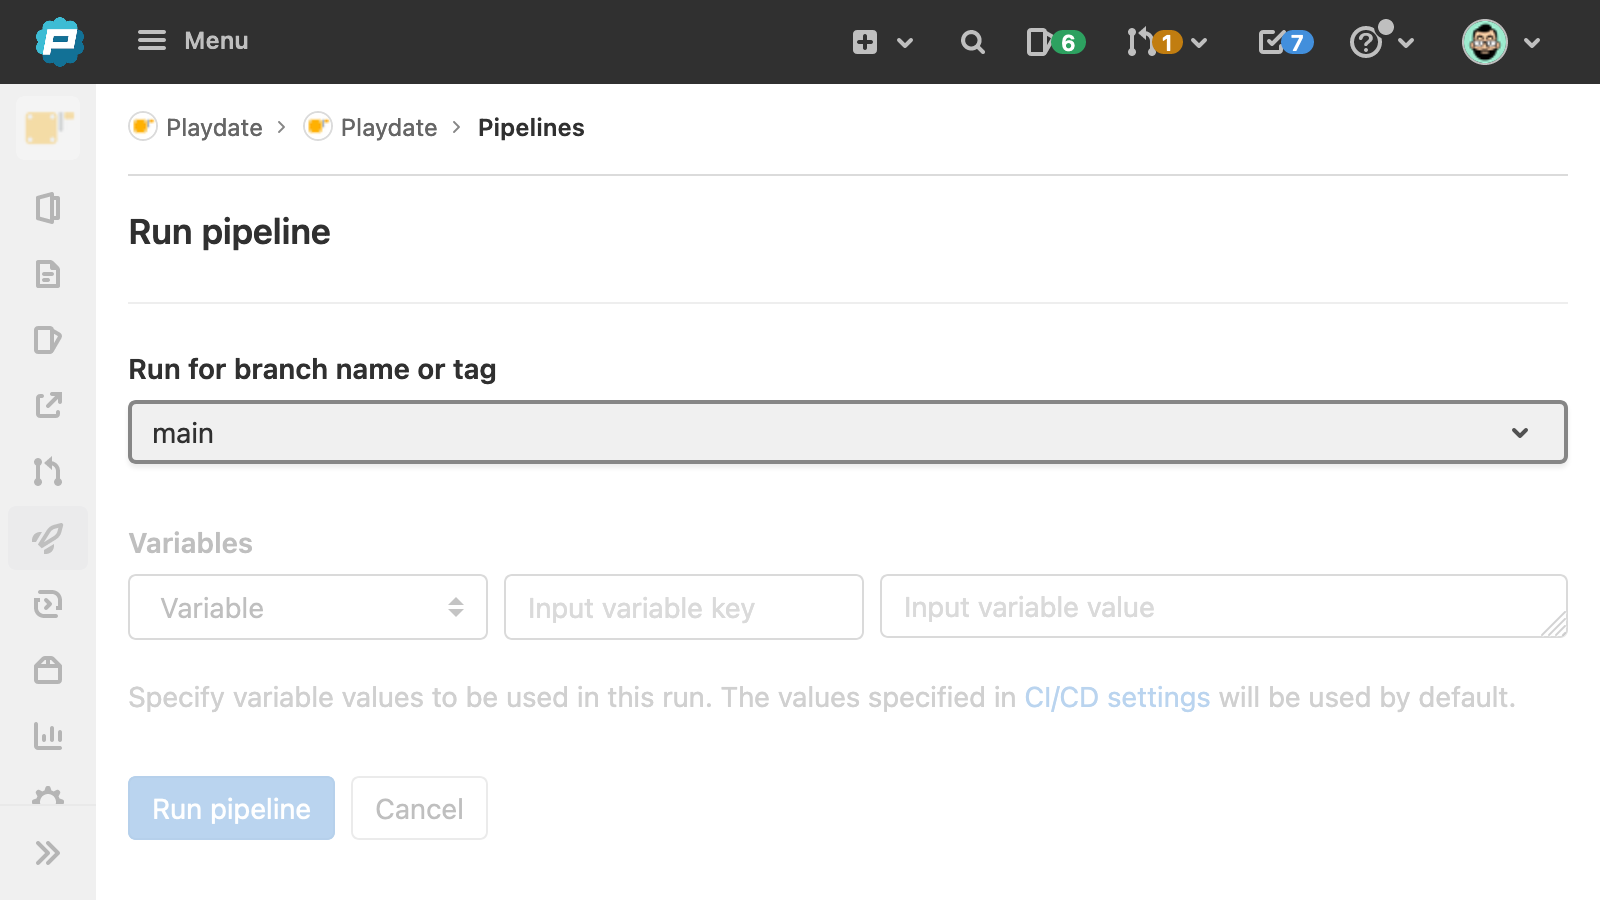This screenshot has height=900, width=1600.
Task: Open the CI/CD rocket icon in sidebar
Action: click(48, 538)
